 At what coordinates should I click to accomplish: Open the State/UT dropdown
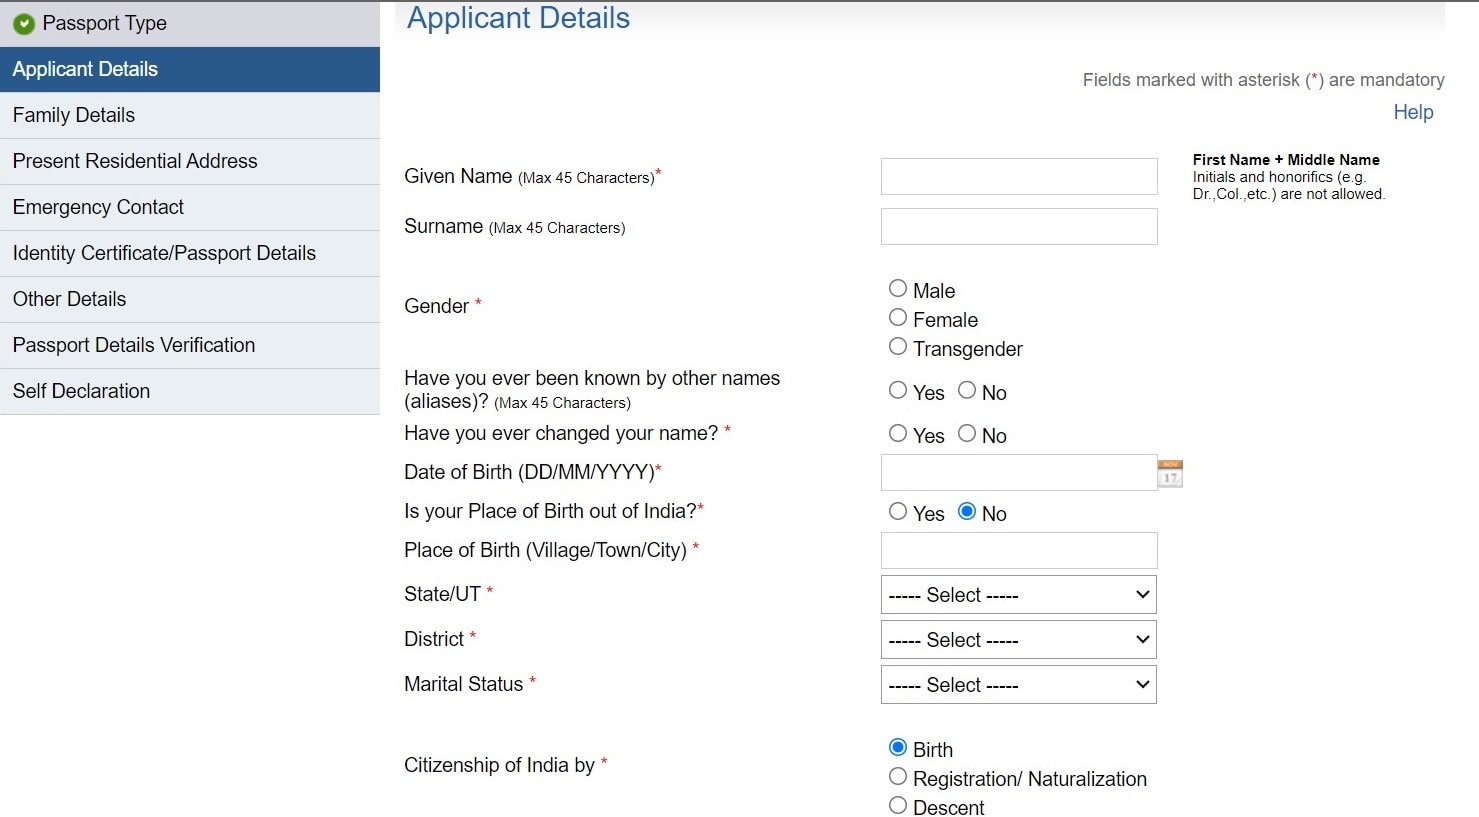(x=1018, y=595)
